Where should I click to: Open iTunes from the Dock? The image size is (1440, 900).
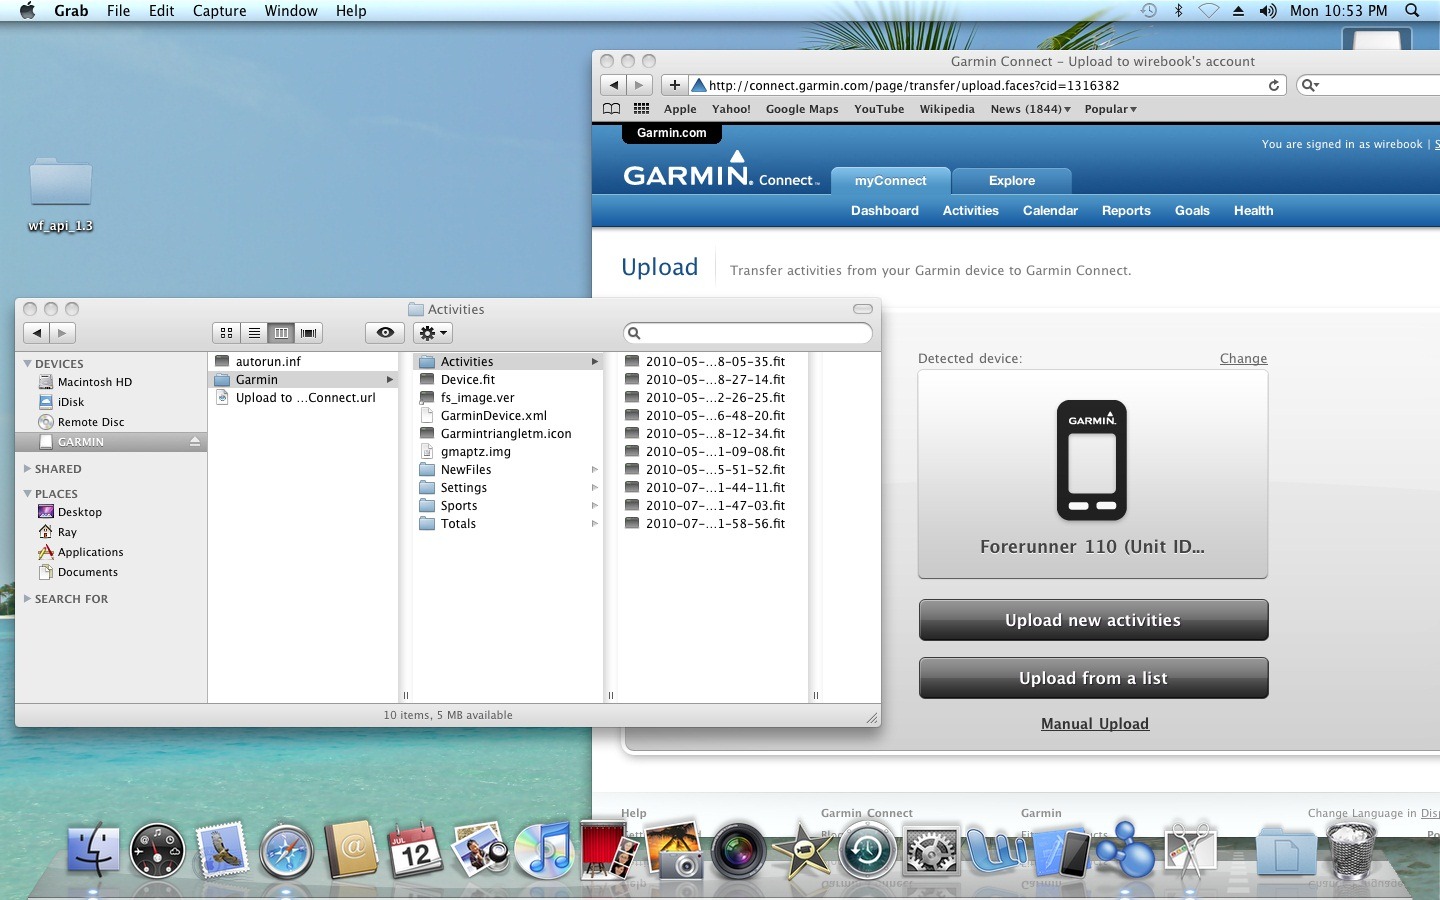coord(545,850)
